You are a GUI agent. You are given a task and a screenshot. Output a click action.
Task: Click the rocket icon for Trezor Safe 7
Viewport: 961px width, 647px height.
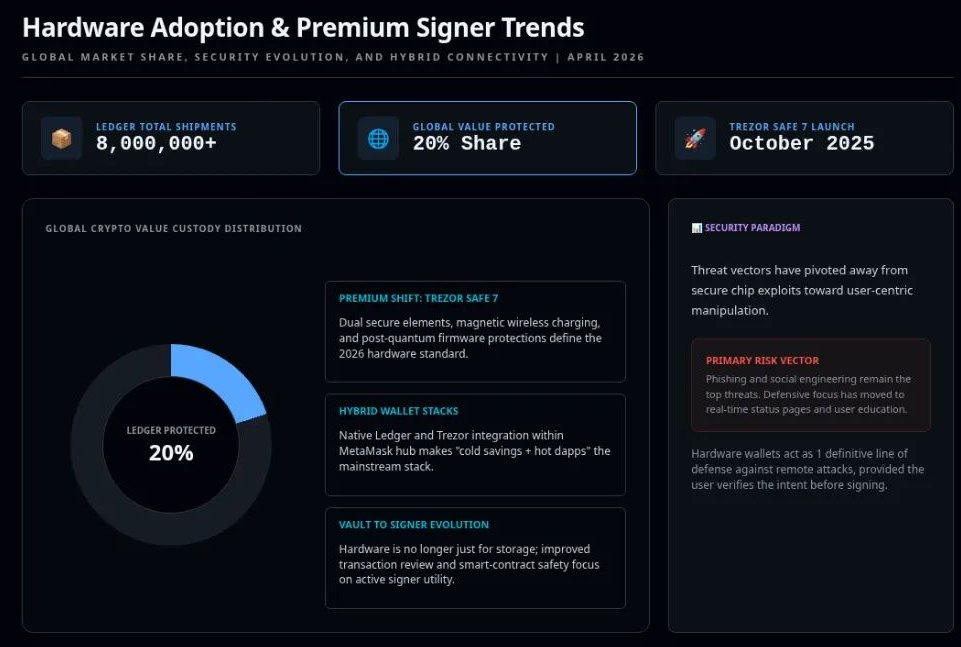coord(695,138)
